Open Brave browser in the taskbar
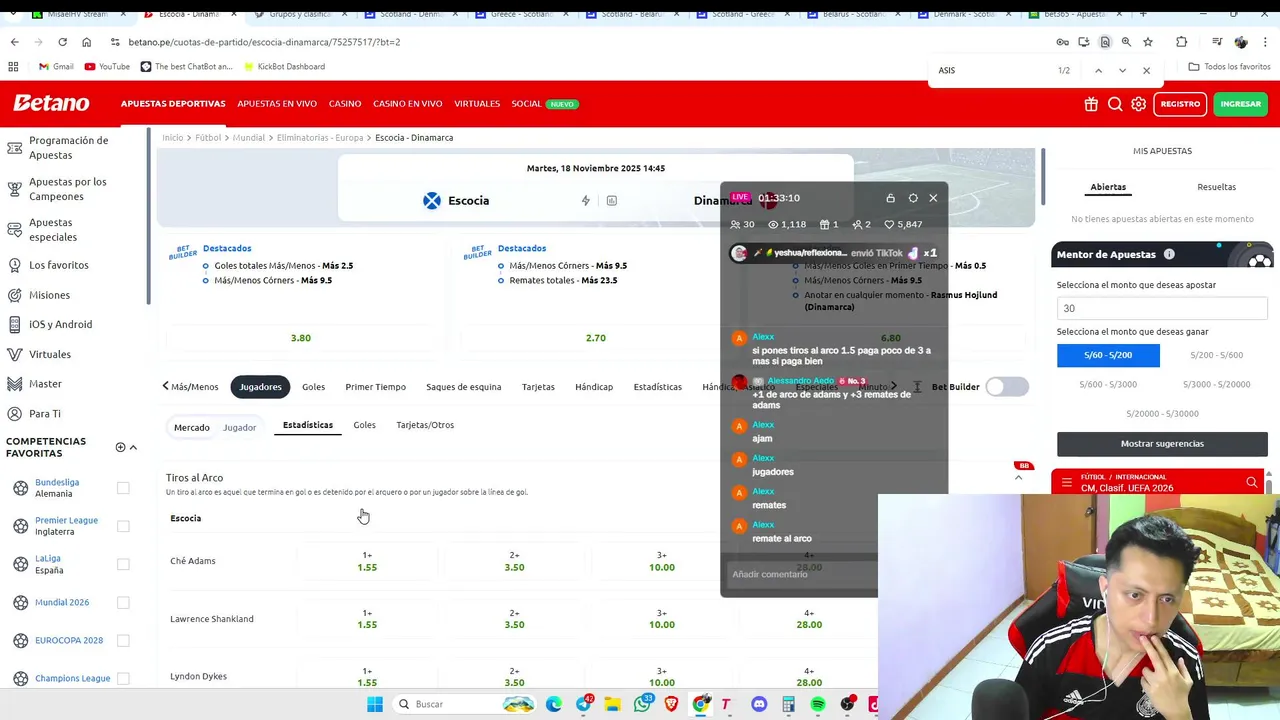Viewport: 1280px width, 720px height. coord(671,704)
